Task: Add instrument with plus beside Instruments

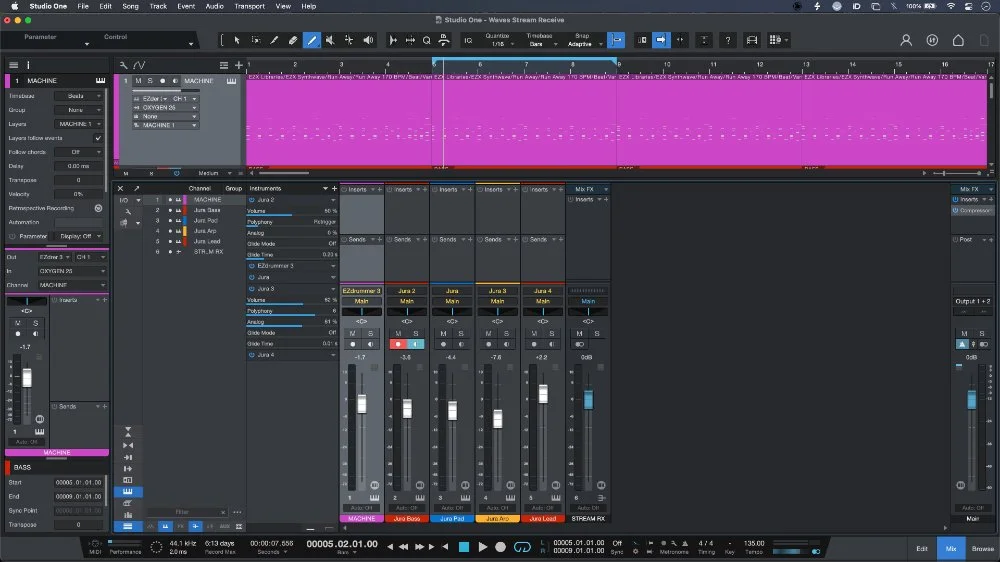Action: click(334, 188)
